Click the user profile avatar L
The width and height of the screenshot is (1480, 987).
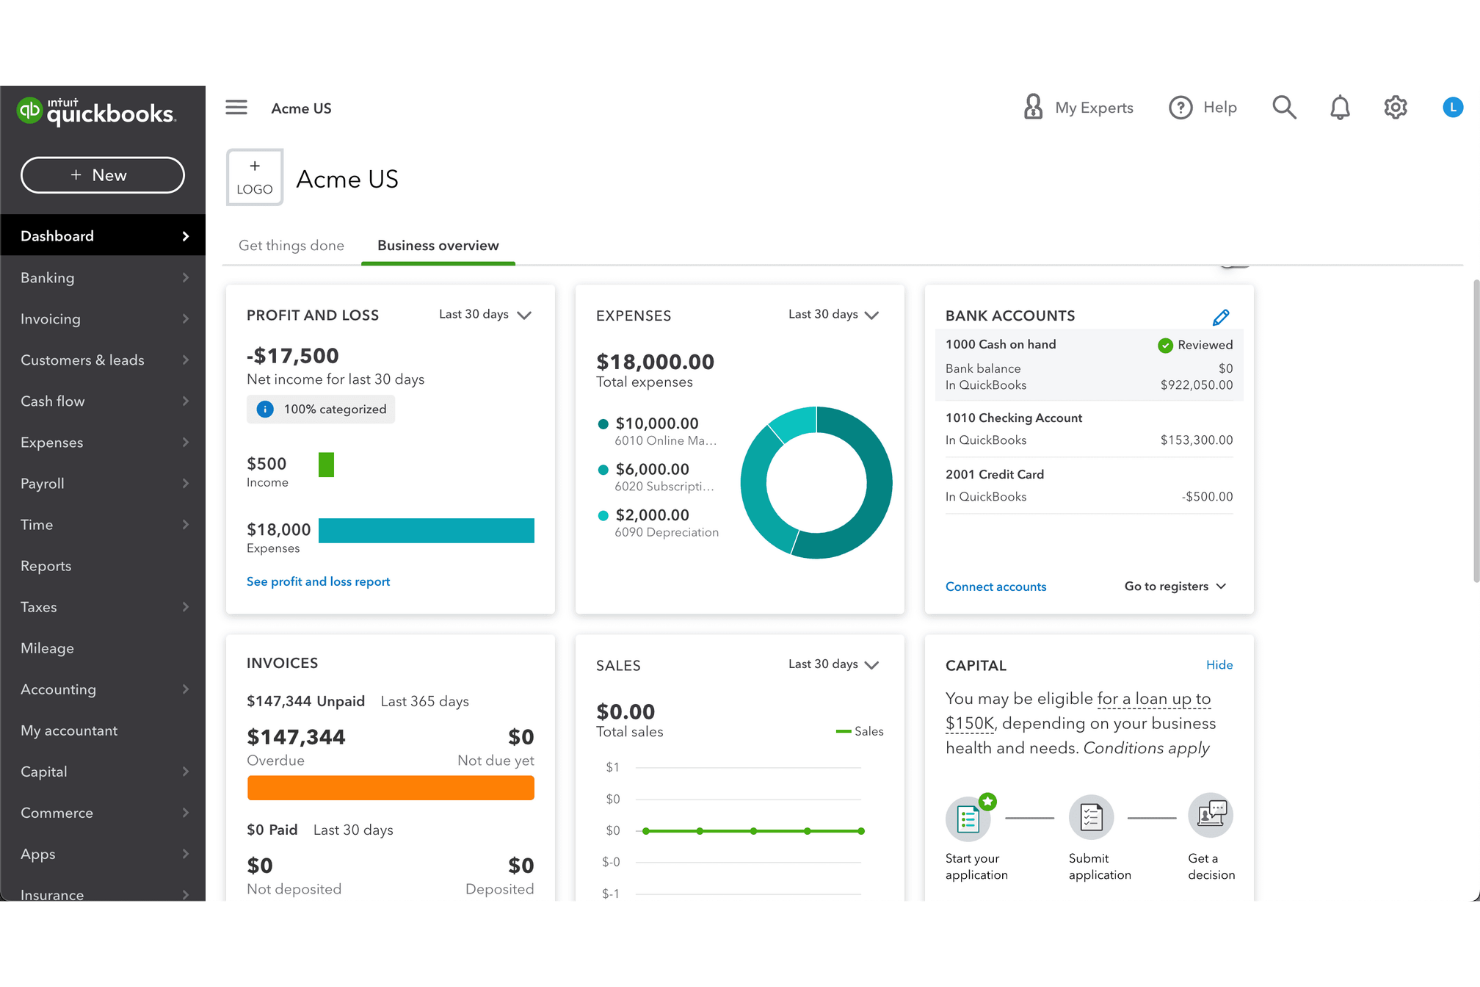click(x=1453, y=107)
